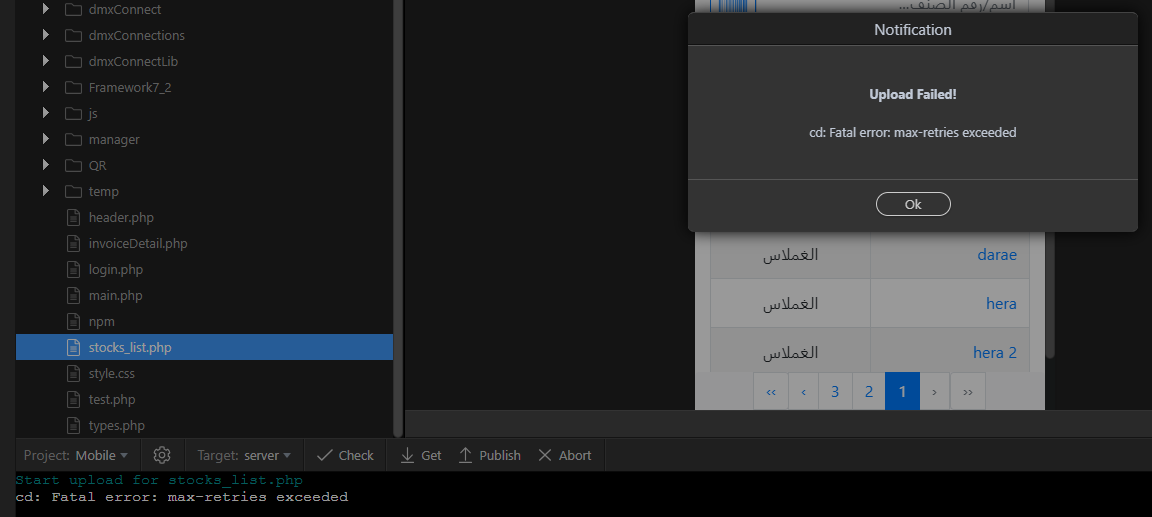1152x517 pixels.
Task: Open the hera 2 link
Action: [994, 352]
